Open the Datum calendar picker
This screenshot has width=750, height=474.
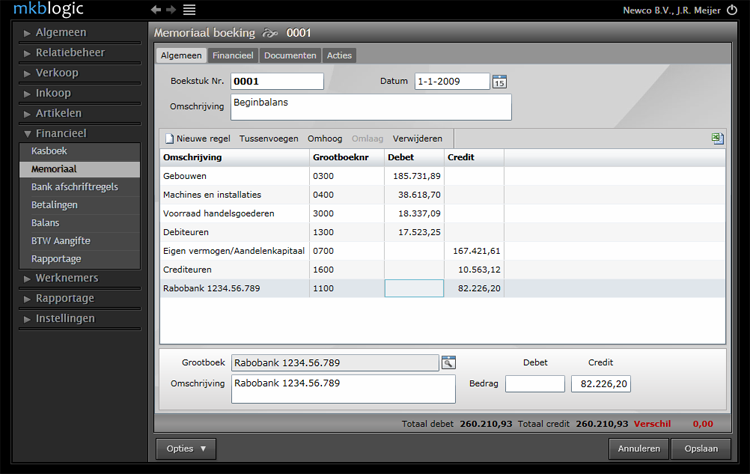pyautogui.click(x=500, y=82)
